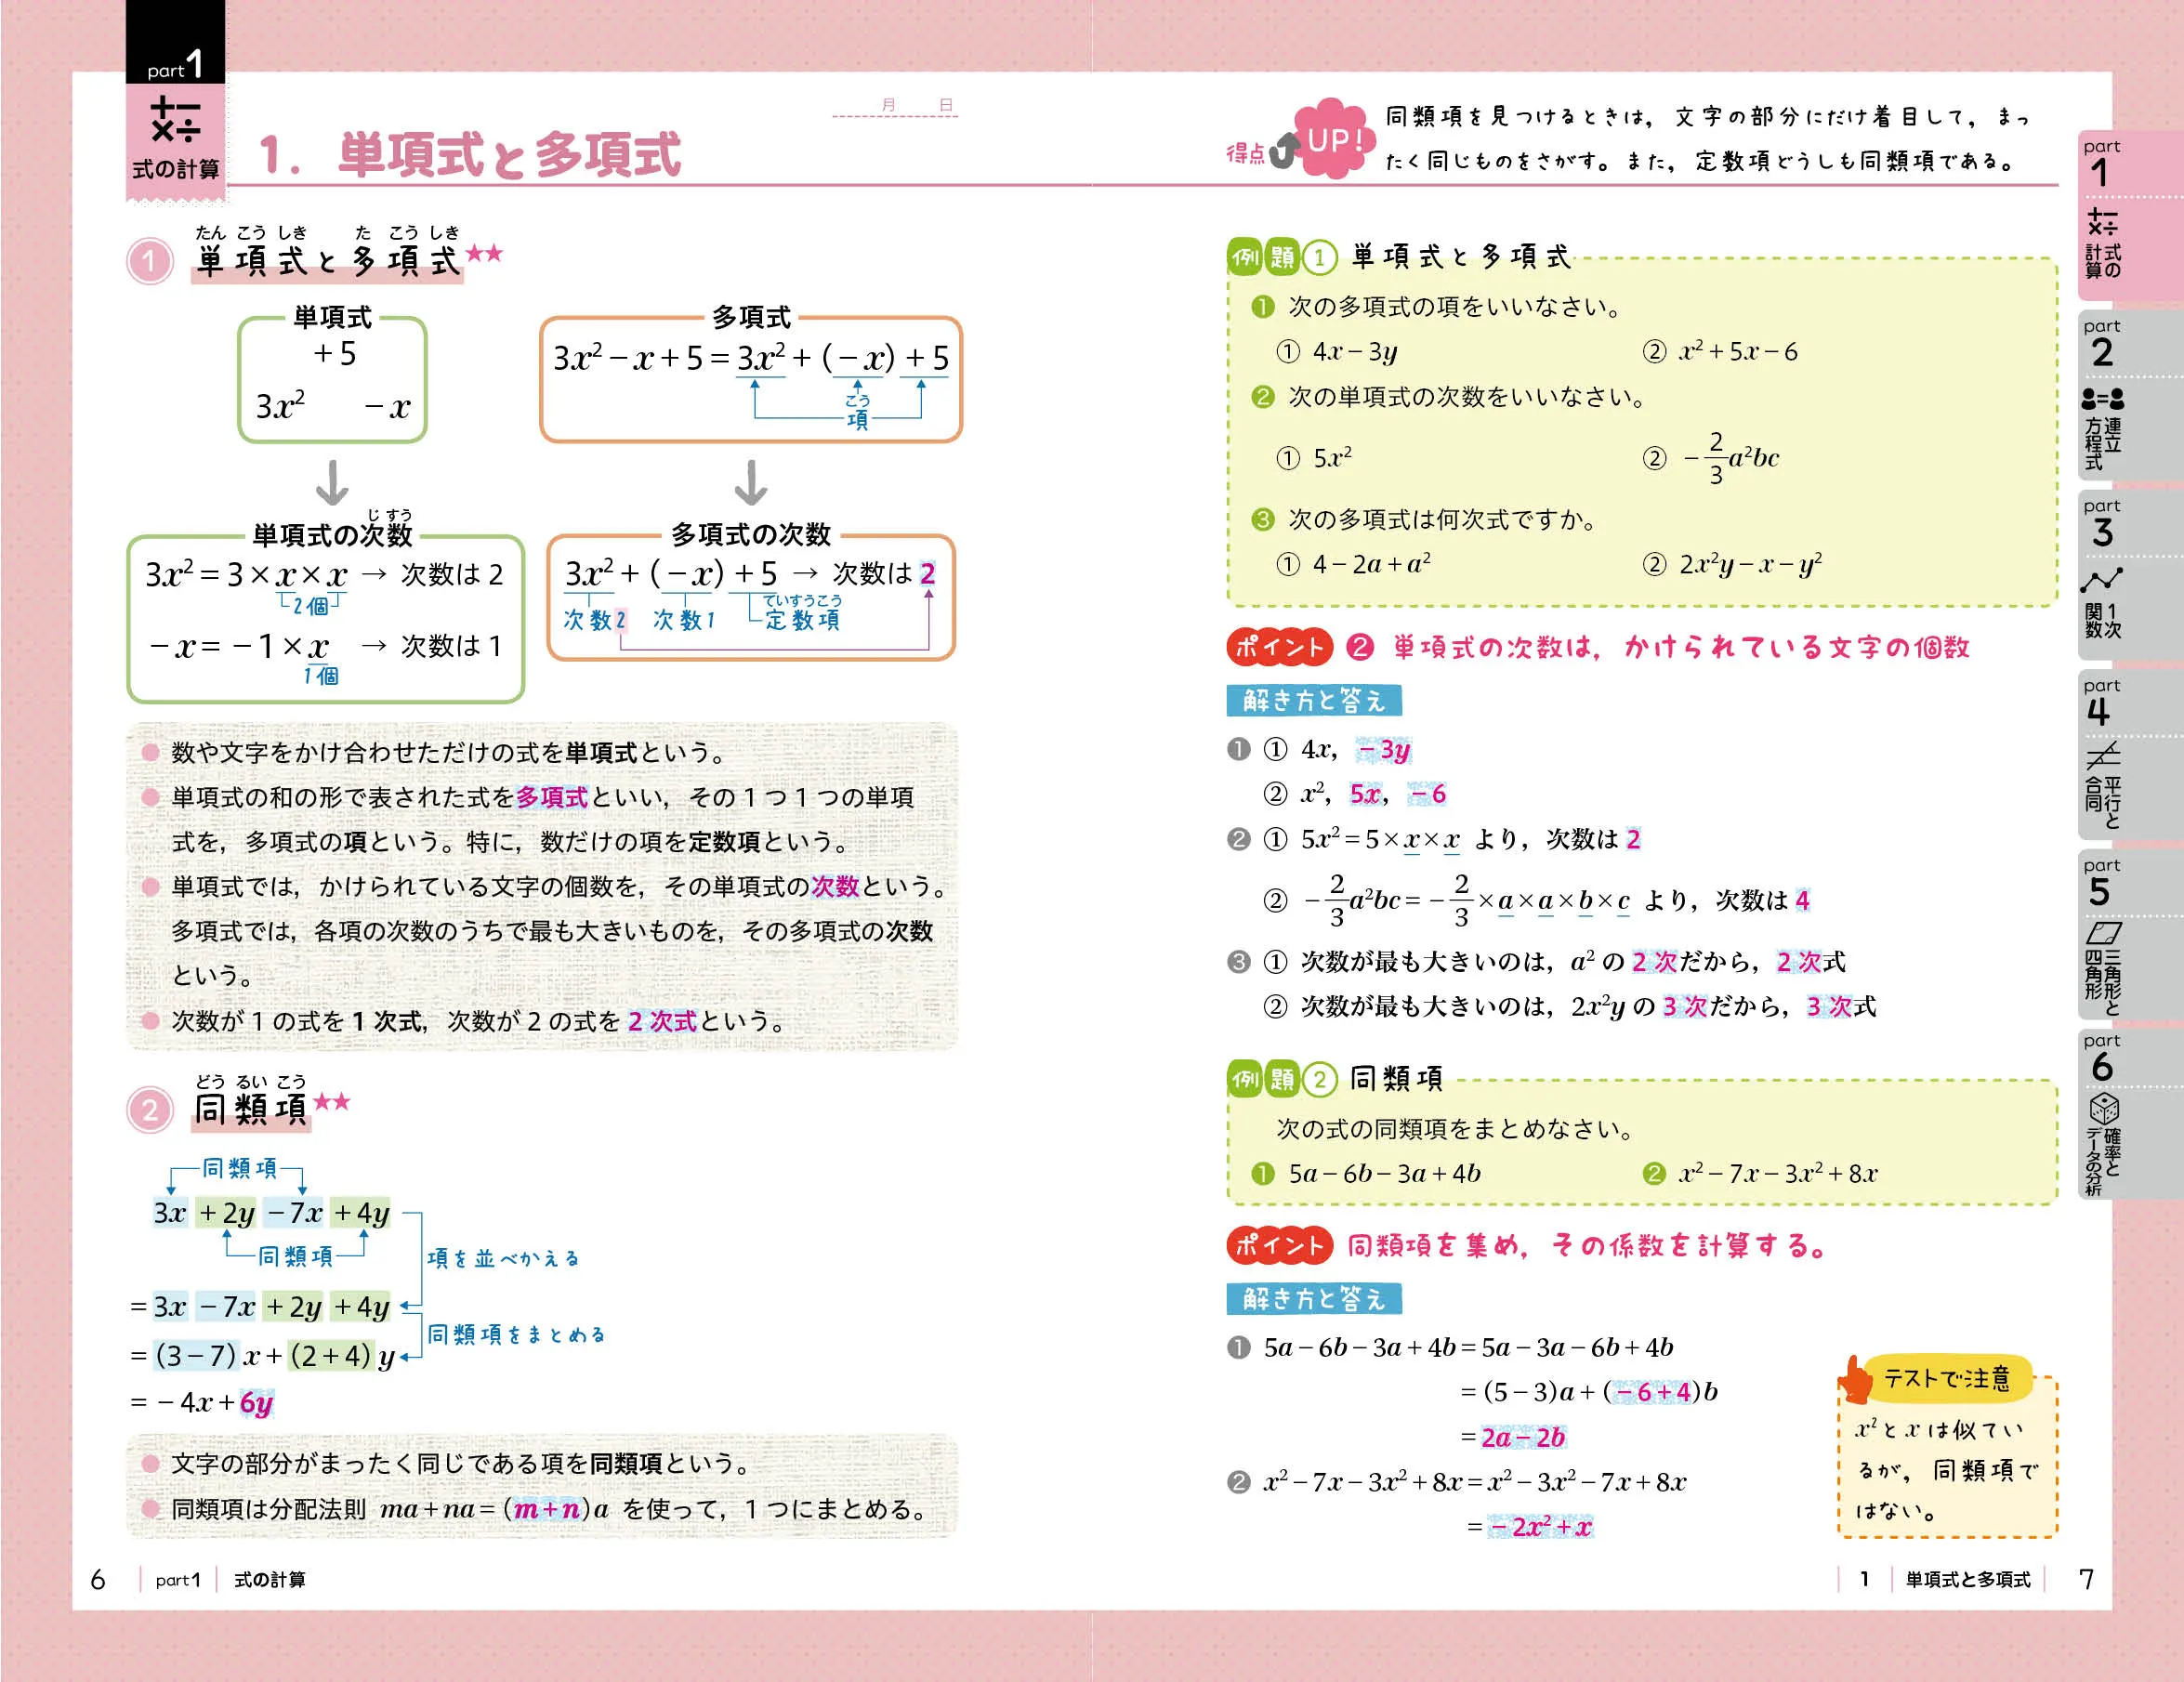This screenshot has height=1682, width=2184.
Task: Click the green 例題 2 badge
Action: coord(1282,1079)
